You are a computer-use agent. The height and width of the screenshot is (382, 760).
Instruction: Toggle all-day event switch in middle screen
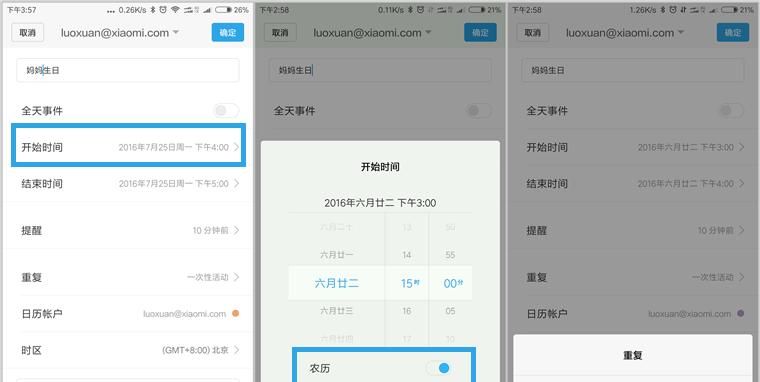(x=479, y=111)
